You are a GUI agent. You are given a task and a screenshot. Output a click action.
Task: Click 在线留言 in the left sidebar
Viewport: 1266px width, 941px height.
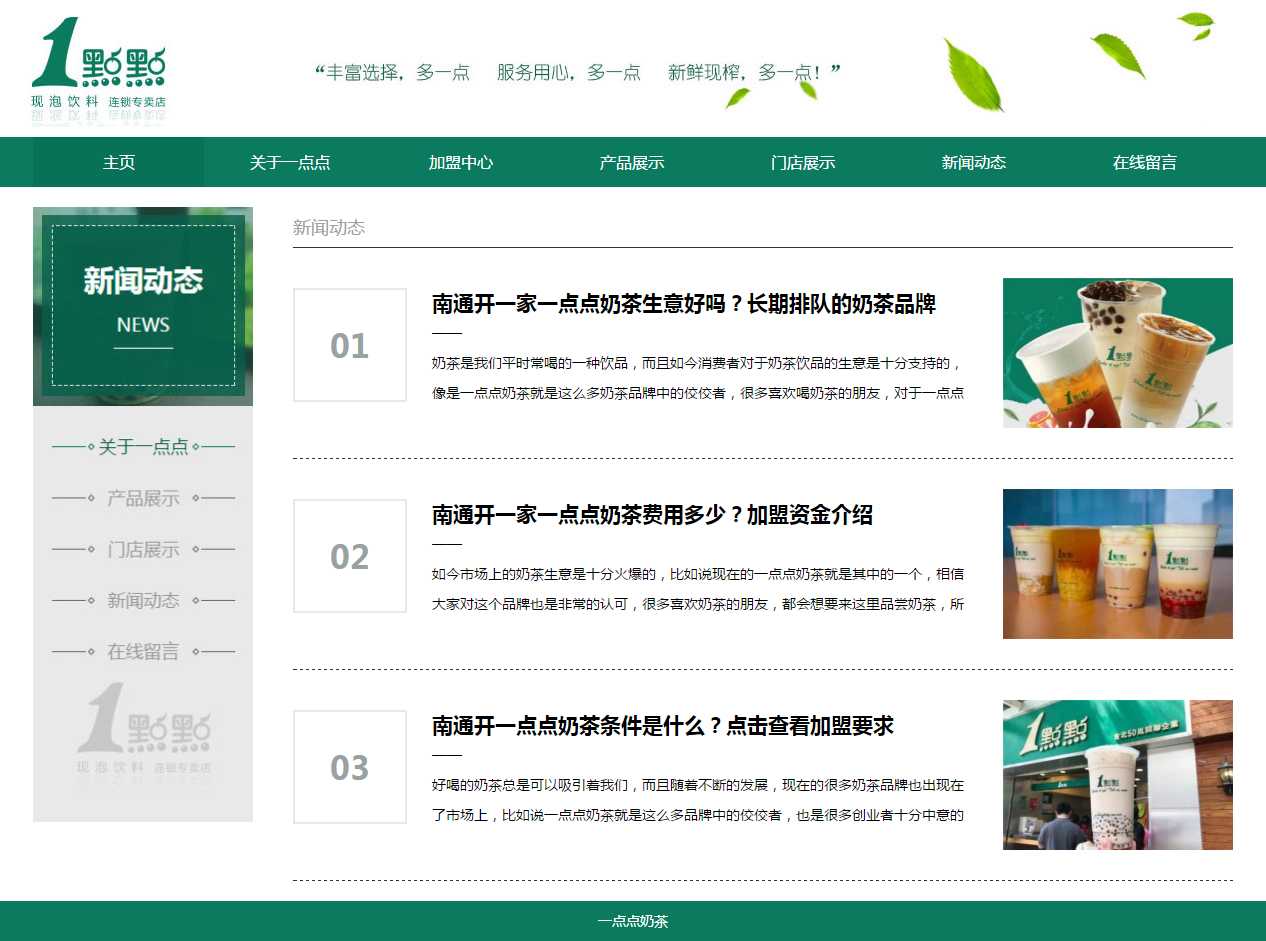[143, 651]
